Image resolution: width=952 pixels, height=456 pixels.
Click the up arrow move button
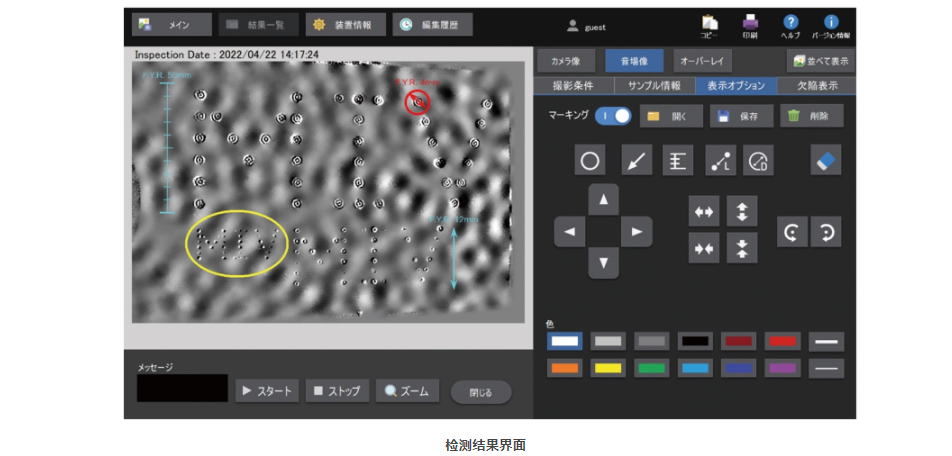click(604, 199)
